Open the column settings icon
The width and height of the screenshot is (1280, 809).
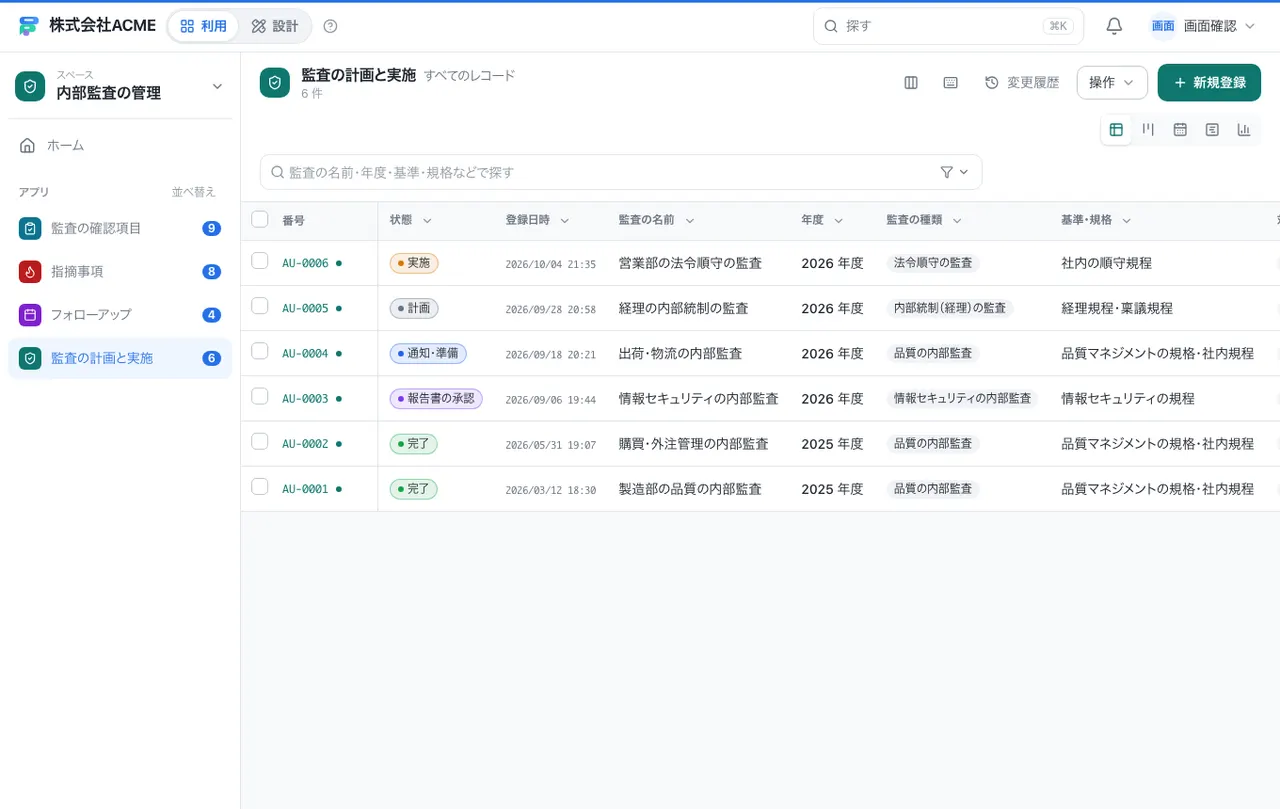911,83
